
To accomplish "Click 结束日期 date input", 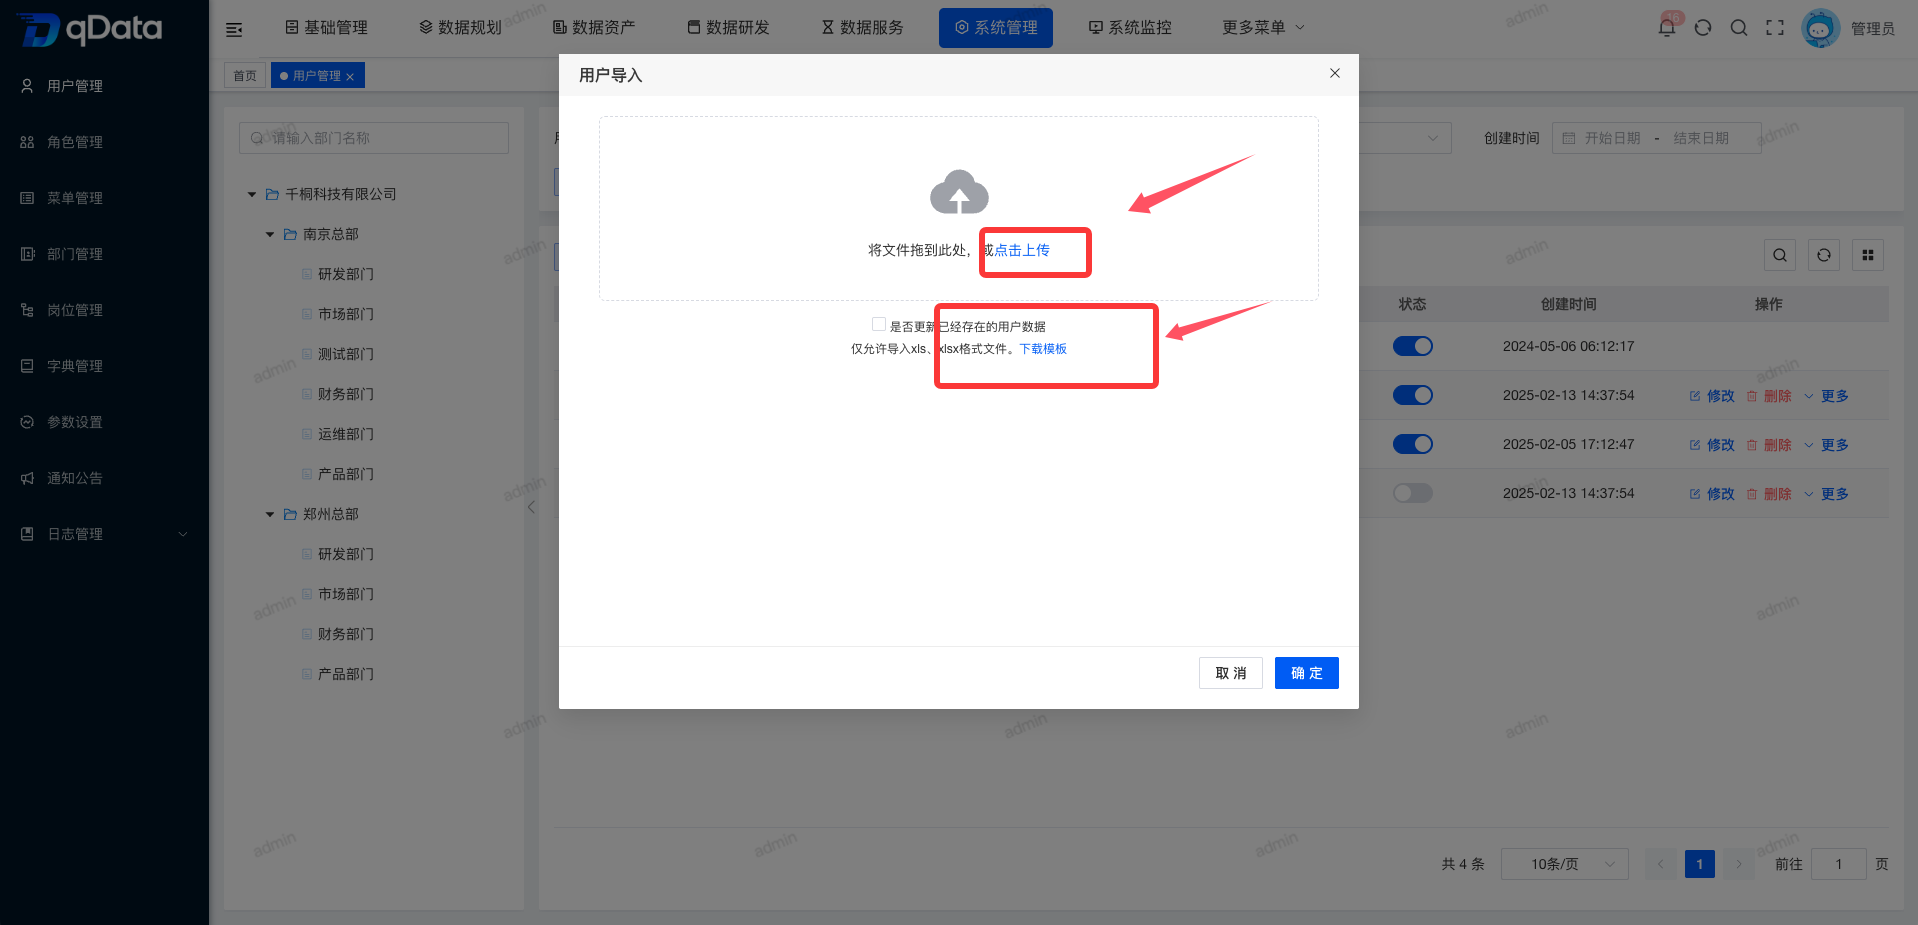I will point(1701,138).
